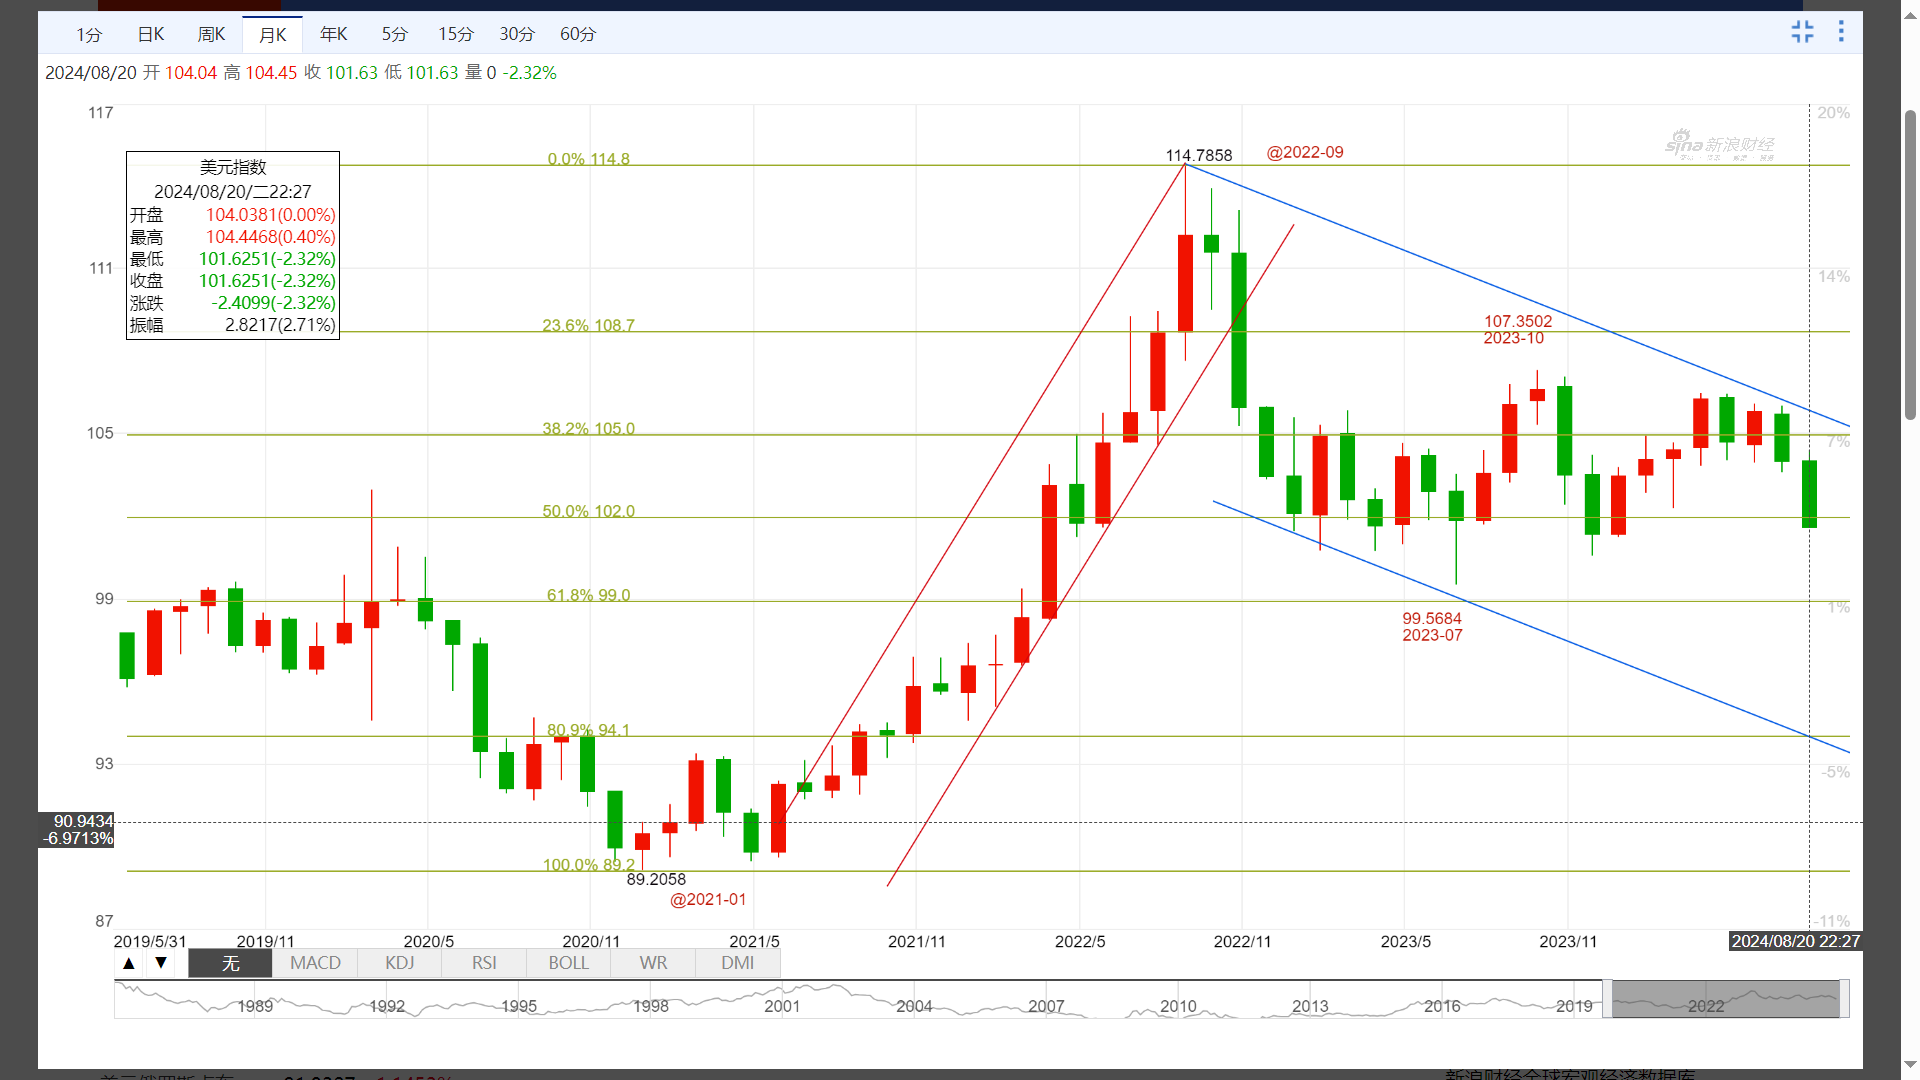The height and width of the screenshot is (1080, 1920).
Task: Click the 2020/5 x-axis date label
Action: pos(428,942)
